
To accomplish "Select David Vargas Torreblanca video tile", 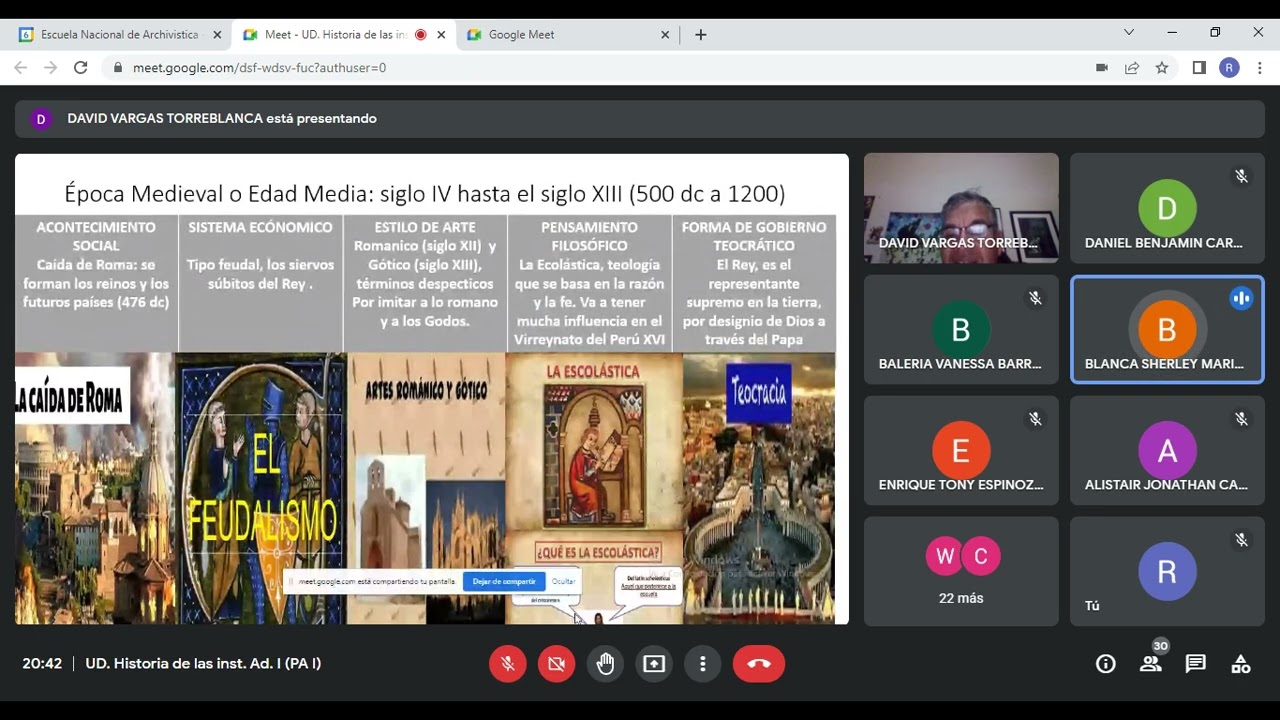I will tap(961, 208).
